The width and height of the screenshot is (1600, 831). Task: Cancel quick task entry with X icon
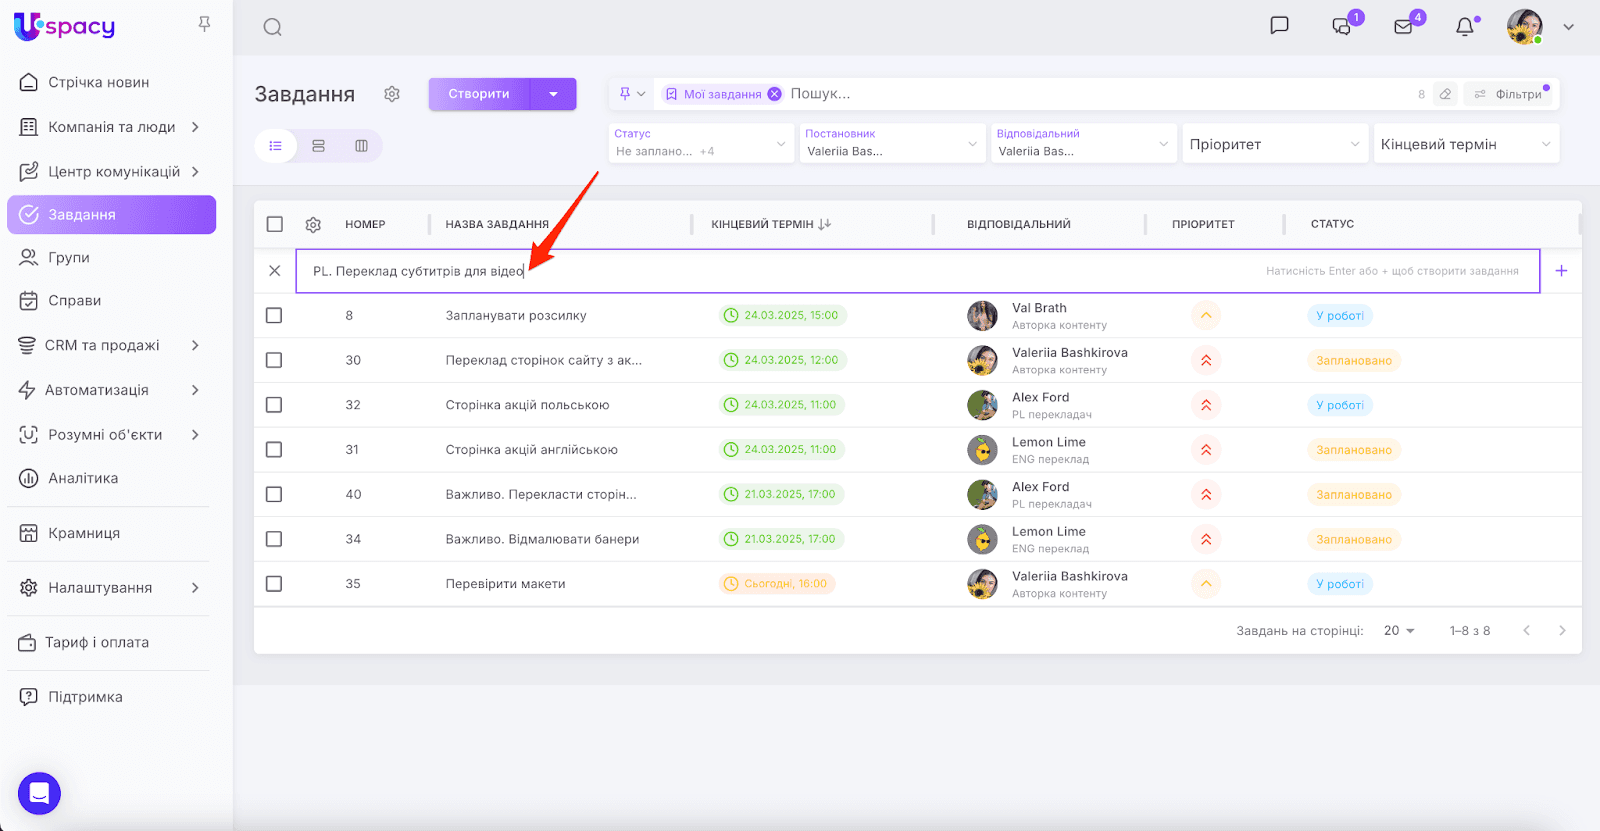(x=275, y=271)
